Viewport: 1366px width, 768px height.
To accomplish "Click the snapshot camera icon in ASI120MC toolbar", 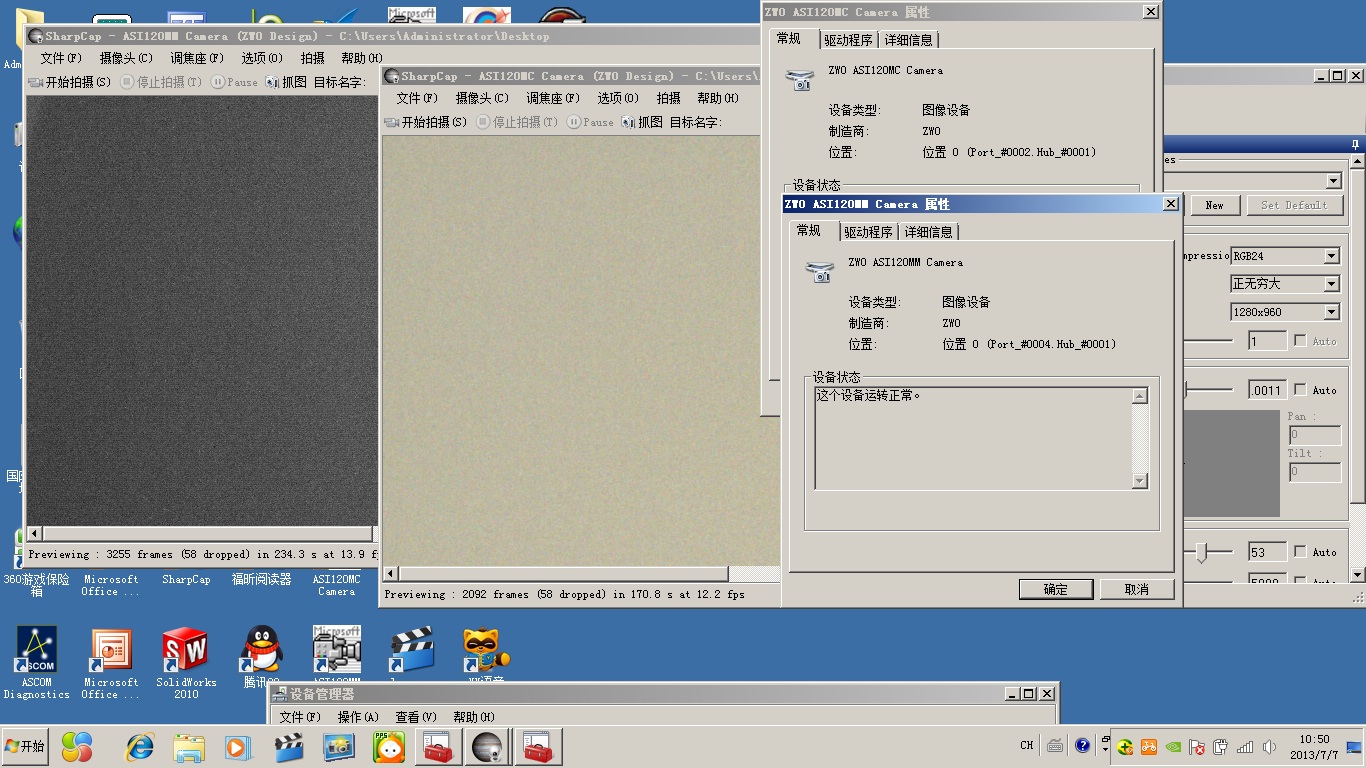I will 628,122.
